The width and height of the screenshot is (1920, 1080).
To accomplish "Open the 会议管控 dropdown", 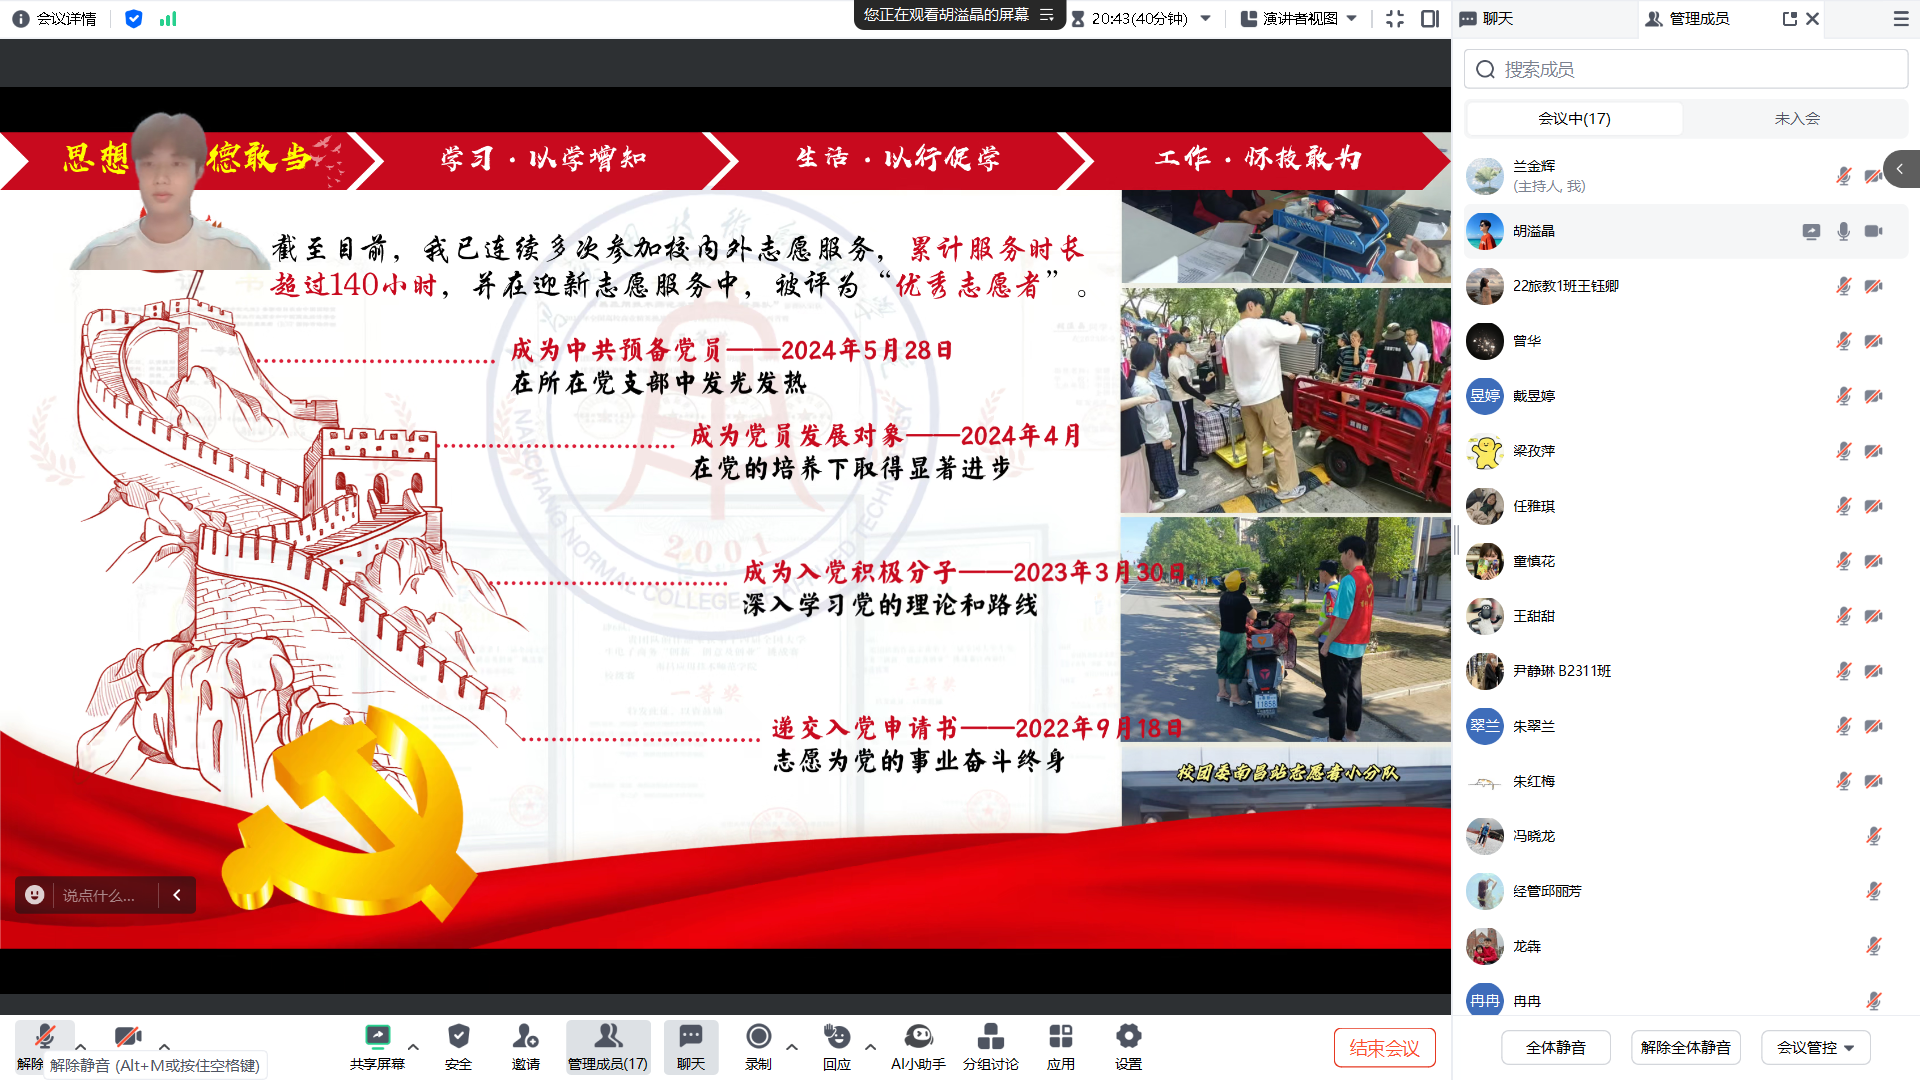I will (1815, 1047).
